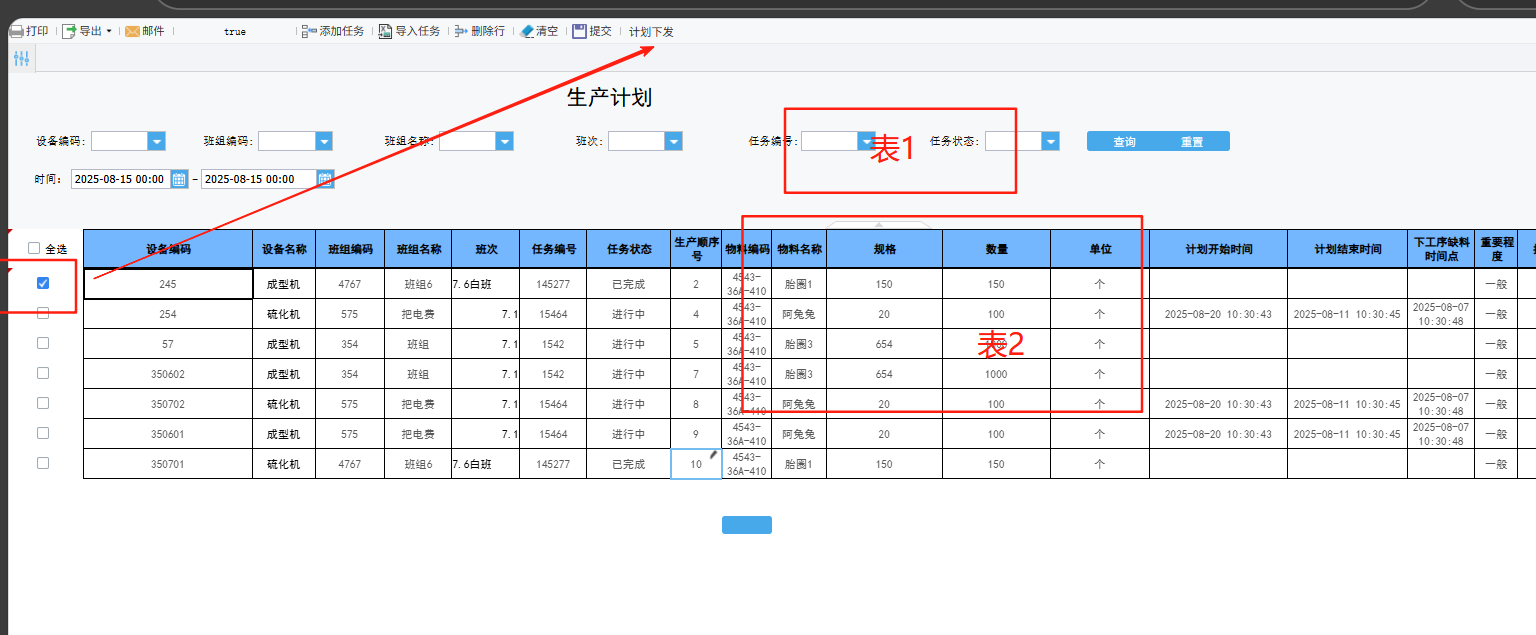Expand the 班组编码 dropdown
The width and height of the screenshot is (1536, 635).
click(x=324, y=141)
